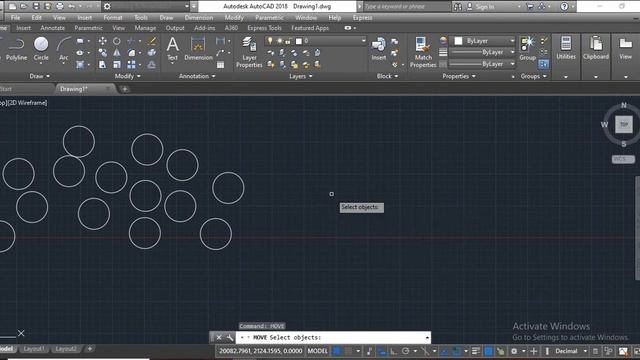Insert Text annotation tool

click(x=173, y=49)
